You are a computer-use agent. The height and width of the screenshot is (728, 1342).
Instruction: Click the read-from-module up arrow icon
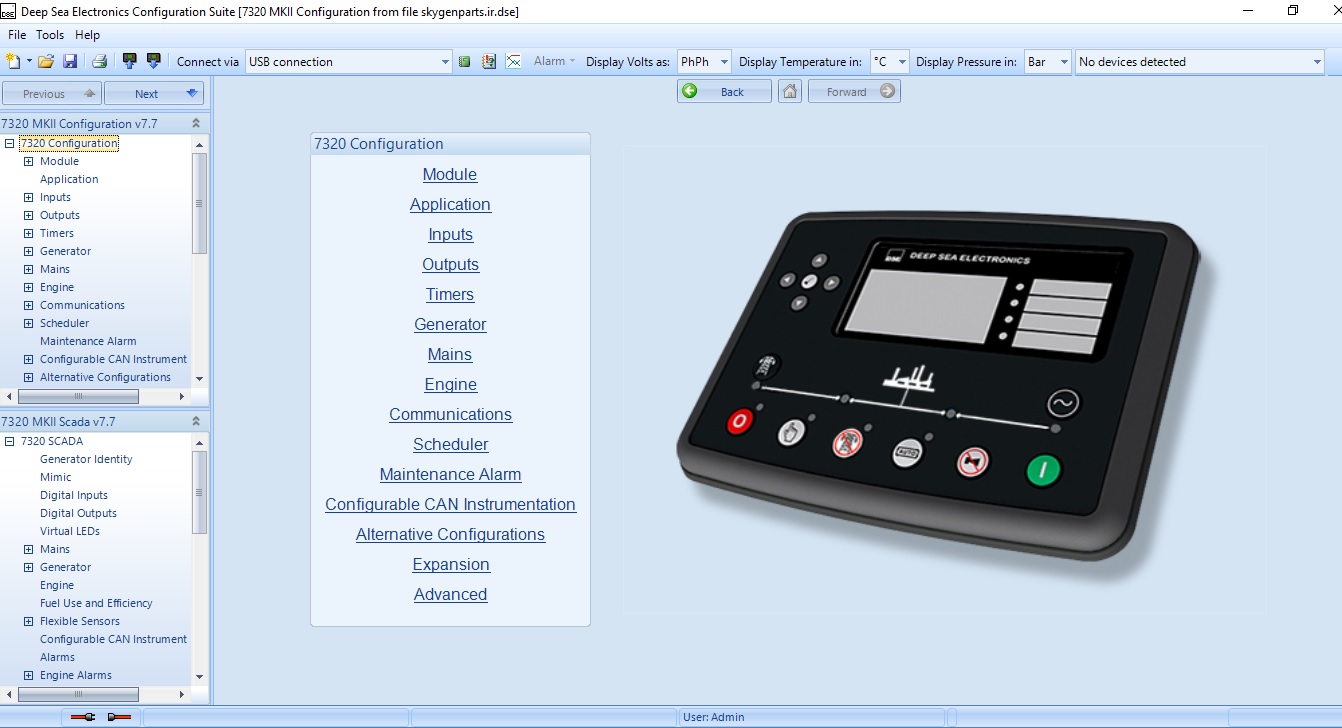click(129, 61)
